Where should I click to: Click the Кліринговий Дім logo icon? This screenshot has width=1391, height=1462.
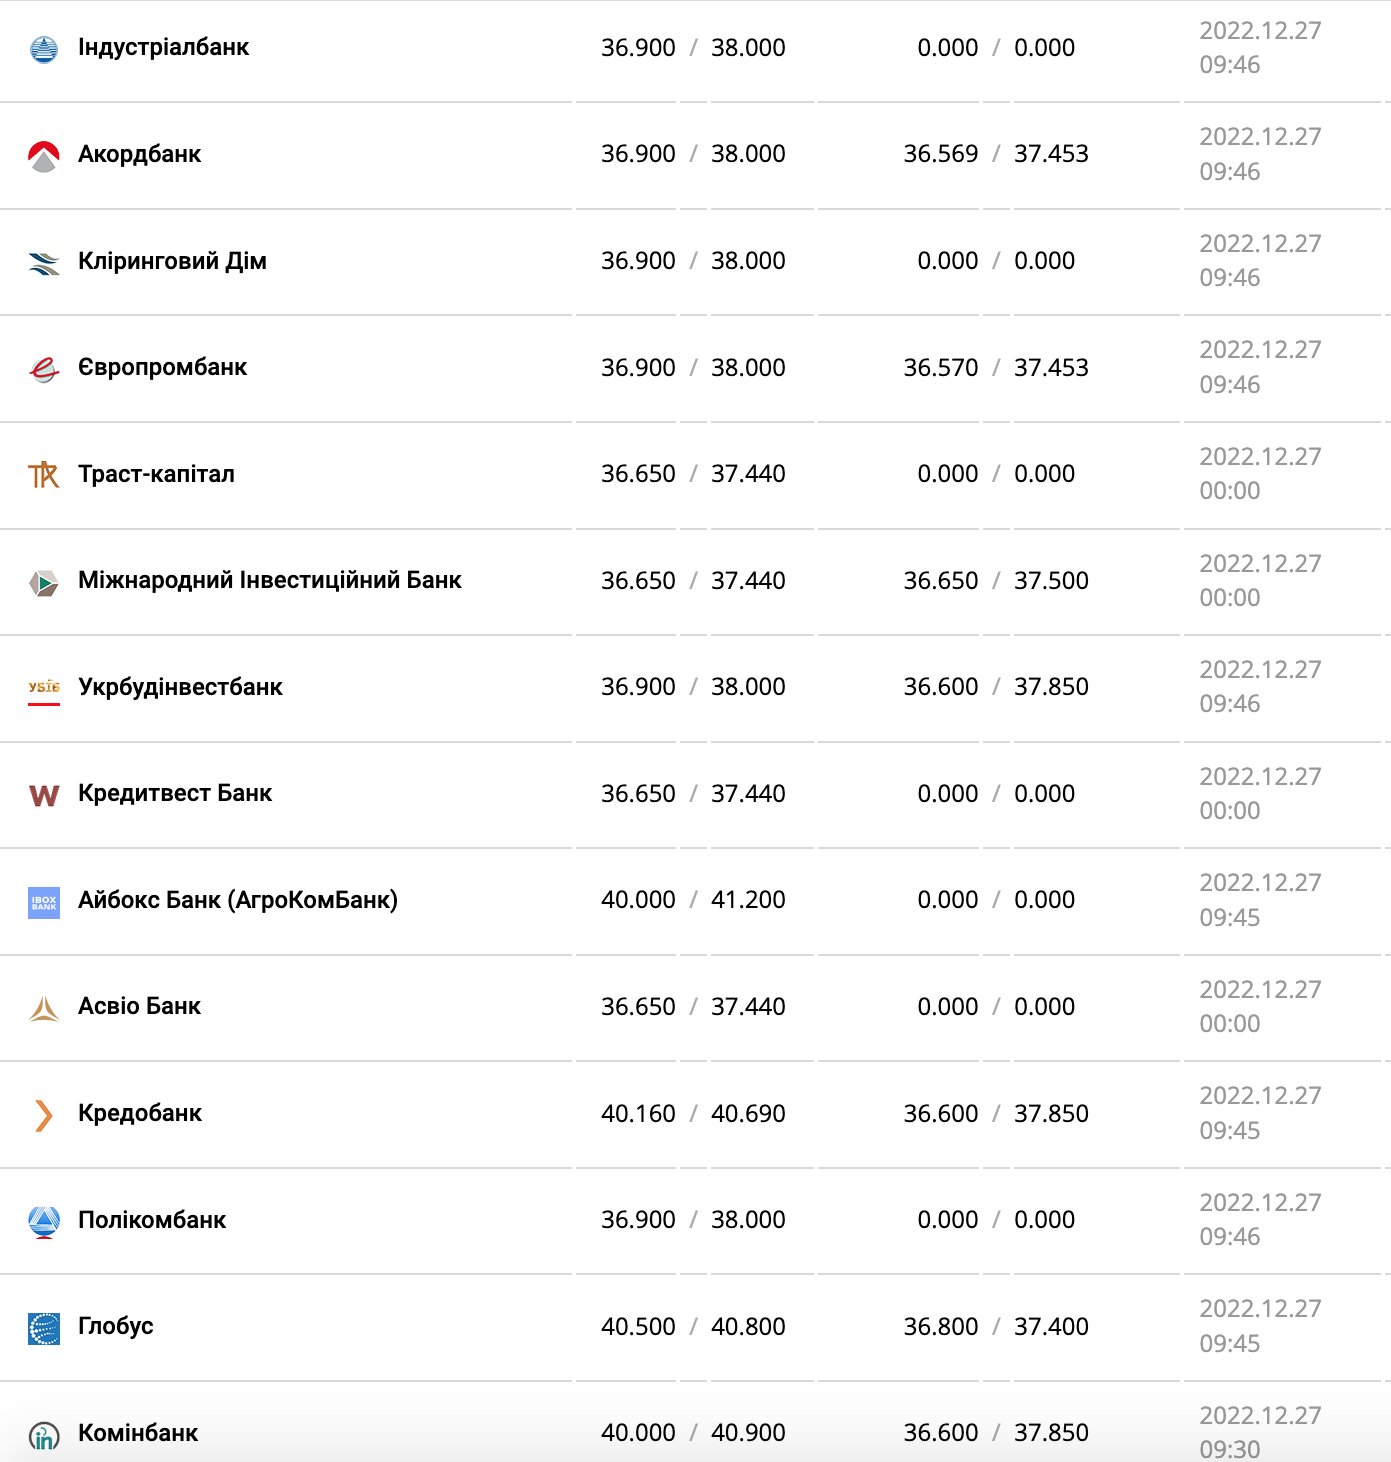point(44,263)
